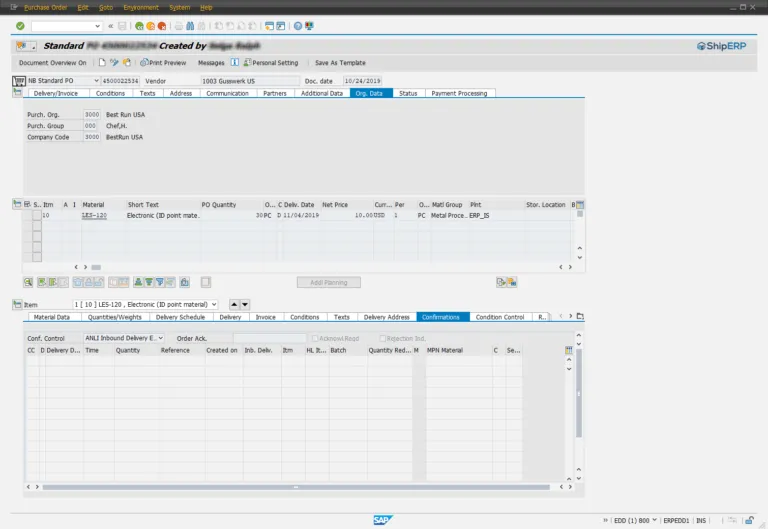
Task: Open the NB Standard PO type dropdown
Action: pyautogui.click(x=96, y=80)
